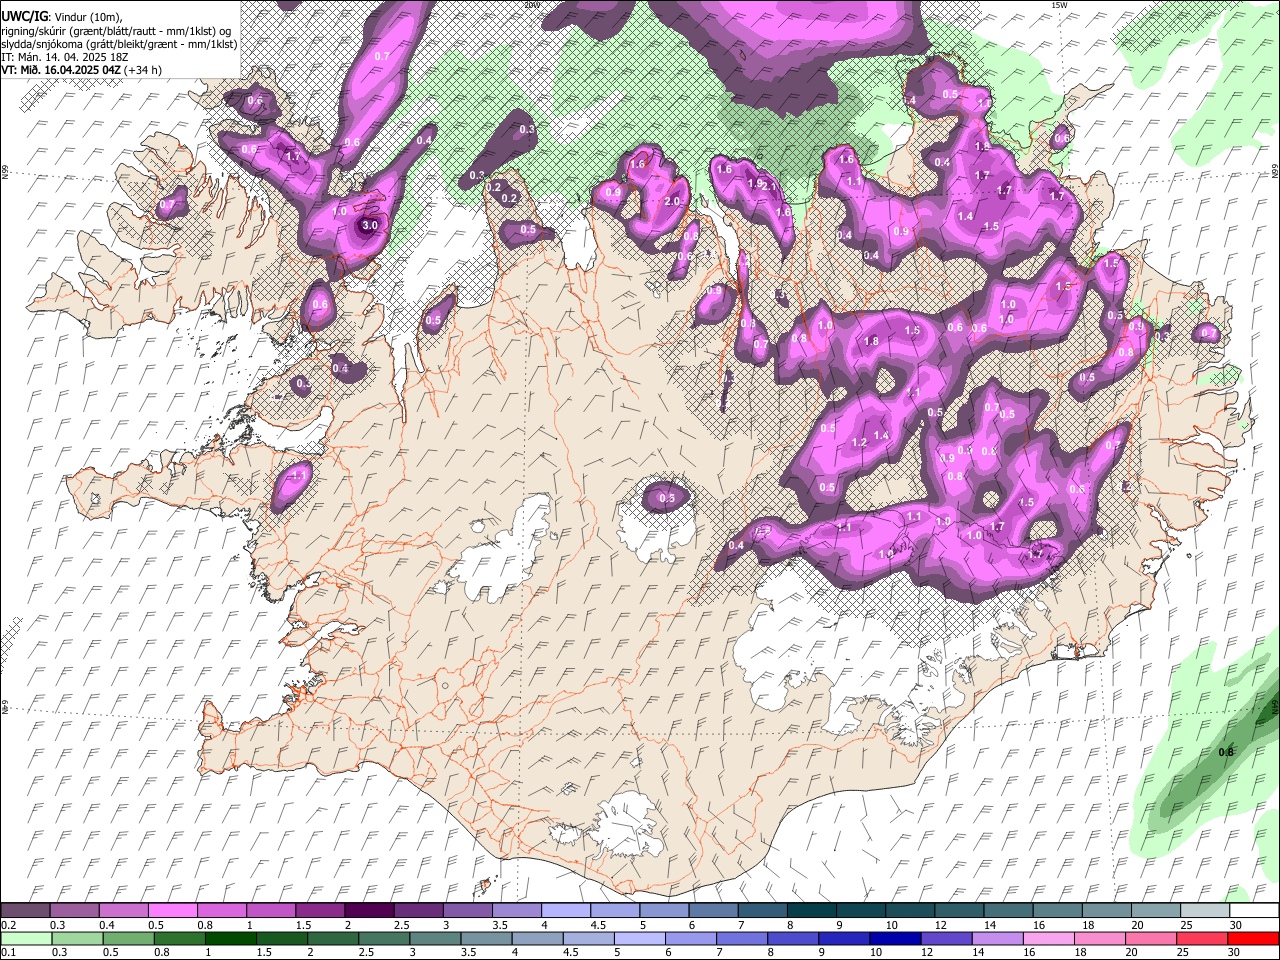Pick the darkest purple snow swatch between 2 and 2.5

[369, 910]
